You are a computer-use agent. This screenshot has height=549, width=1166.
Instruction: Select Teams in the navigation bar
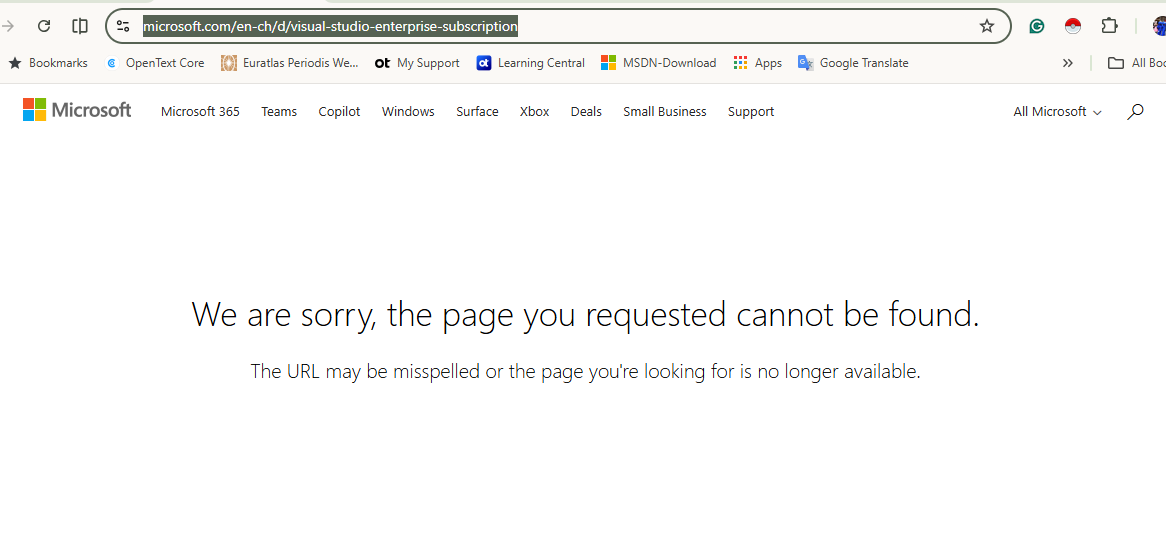(x=279, y=112)
